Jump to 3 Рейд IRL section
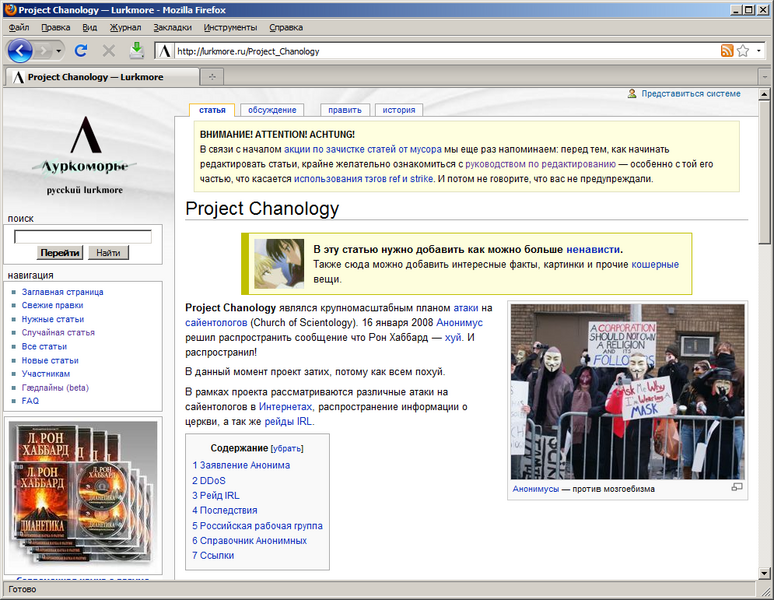This screenshot has width=774, height=600. [216, 495]
